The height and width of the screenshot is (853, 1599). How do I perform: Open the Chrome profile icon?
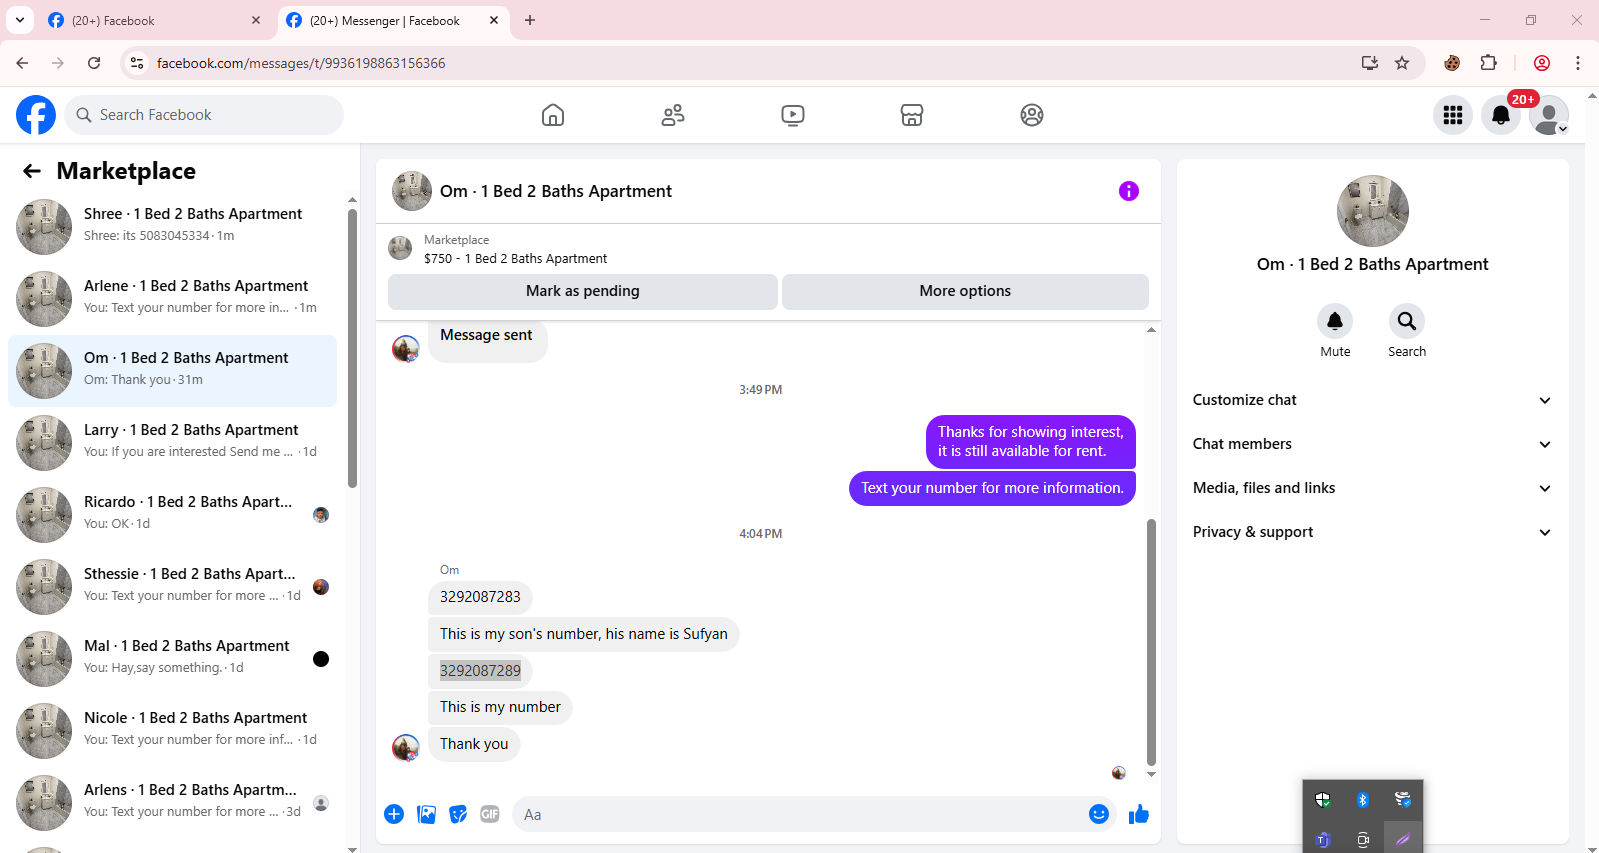pos(1542,63)
